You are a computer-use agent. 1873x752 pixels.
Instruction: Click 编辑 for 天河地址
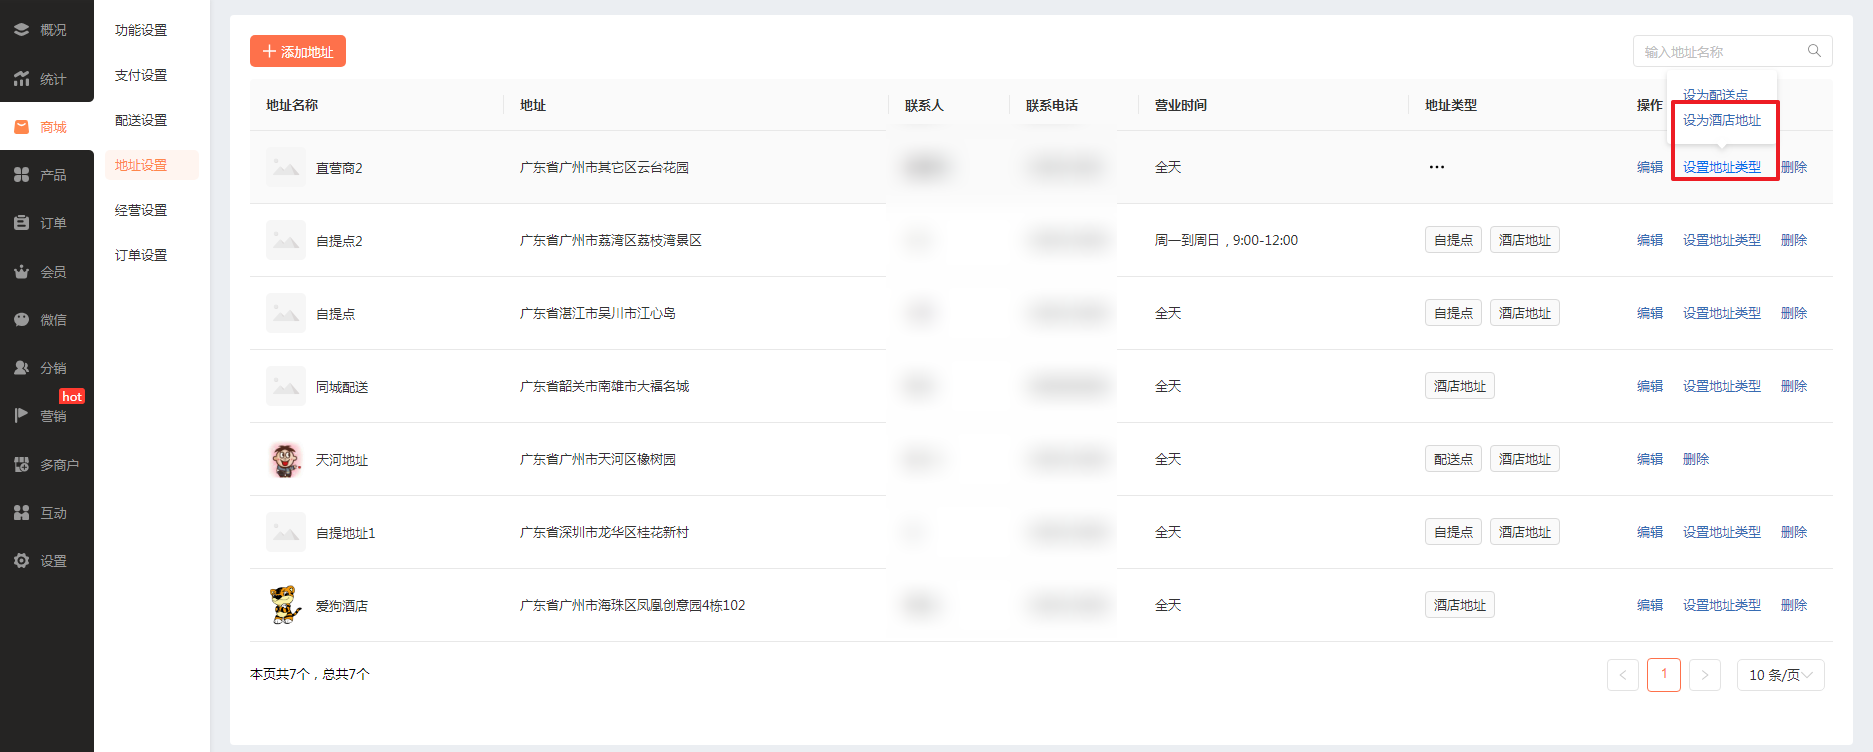1650,459
